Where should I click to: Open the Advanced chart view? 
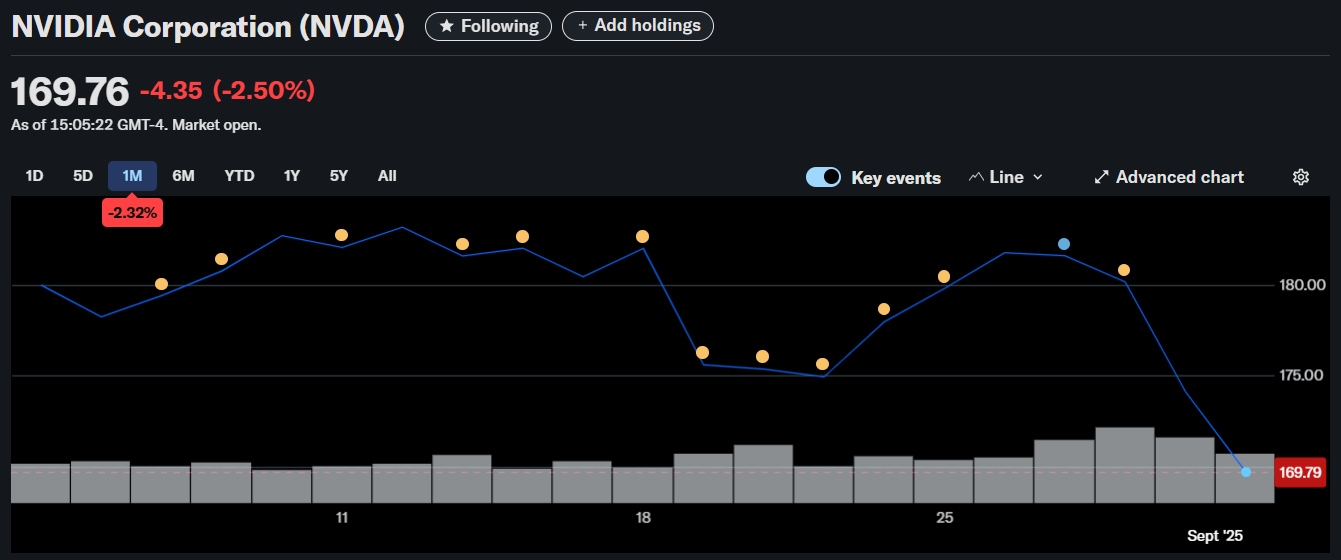(1169, 177)
